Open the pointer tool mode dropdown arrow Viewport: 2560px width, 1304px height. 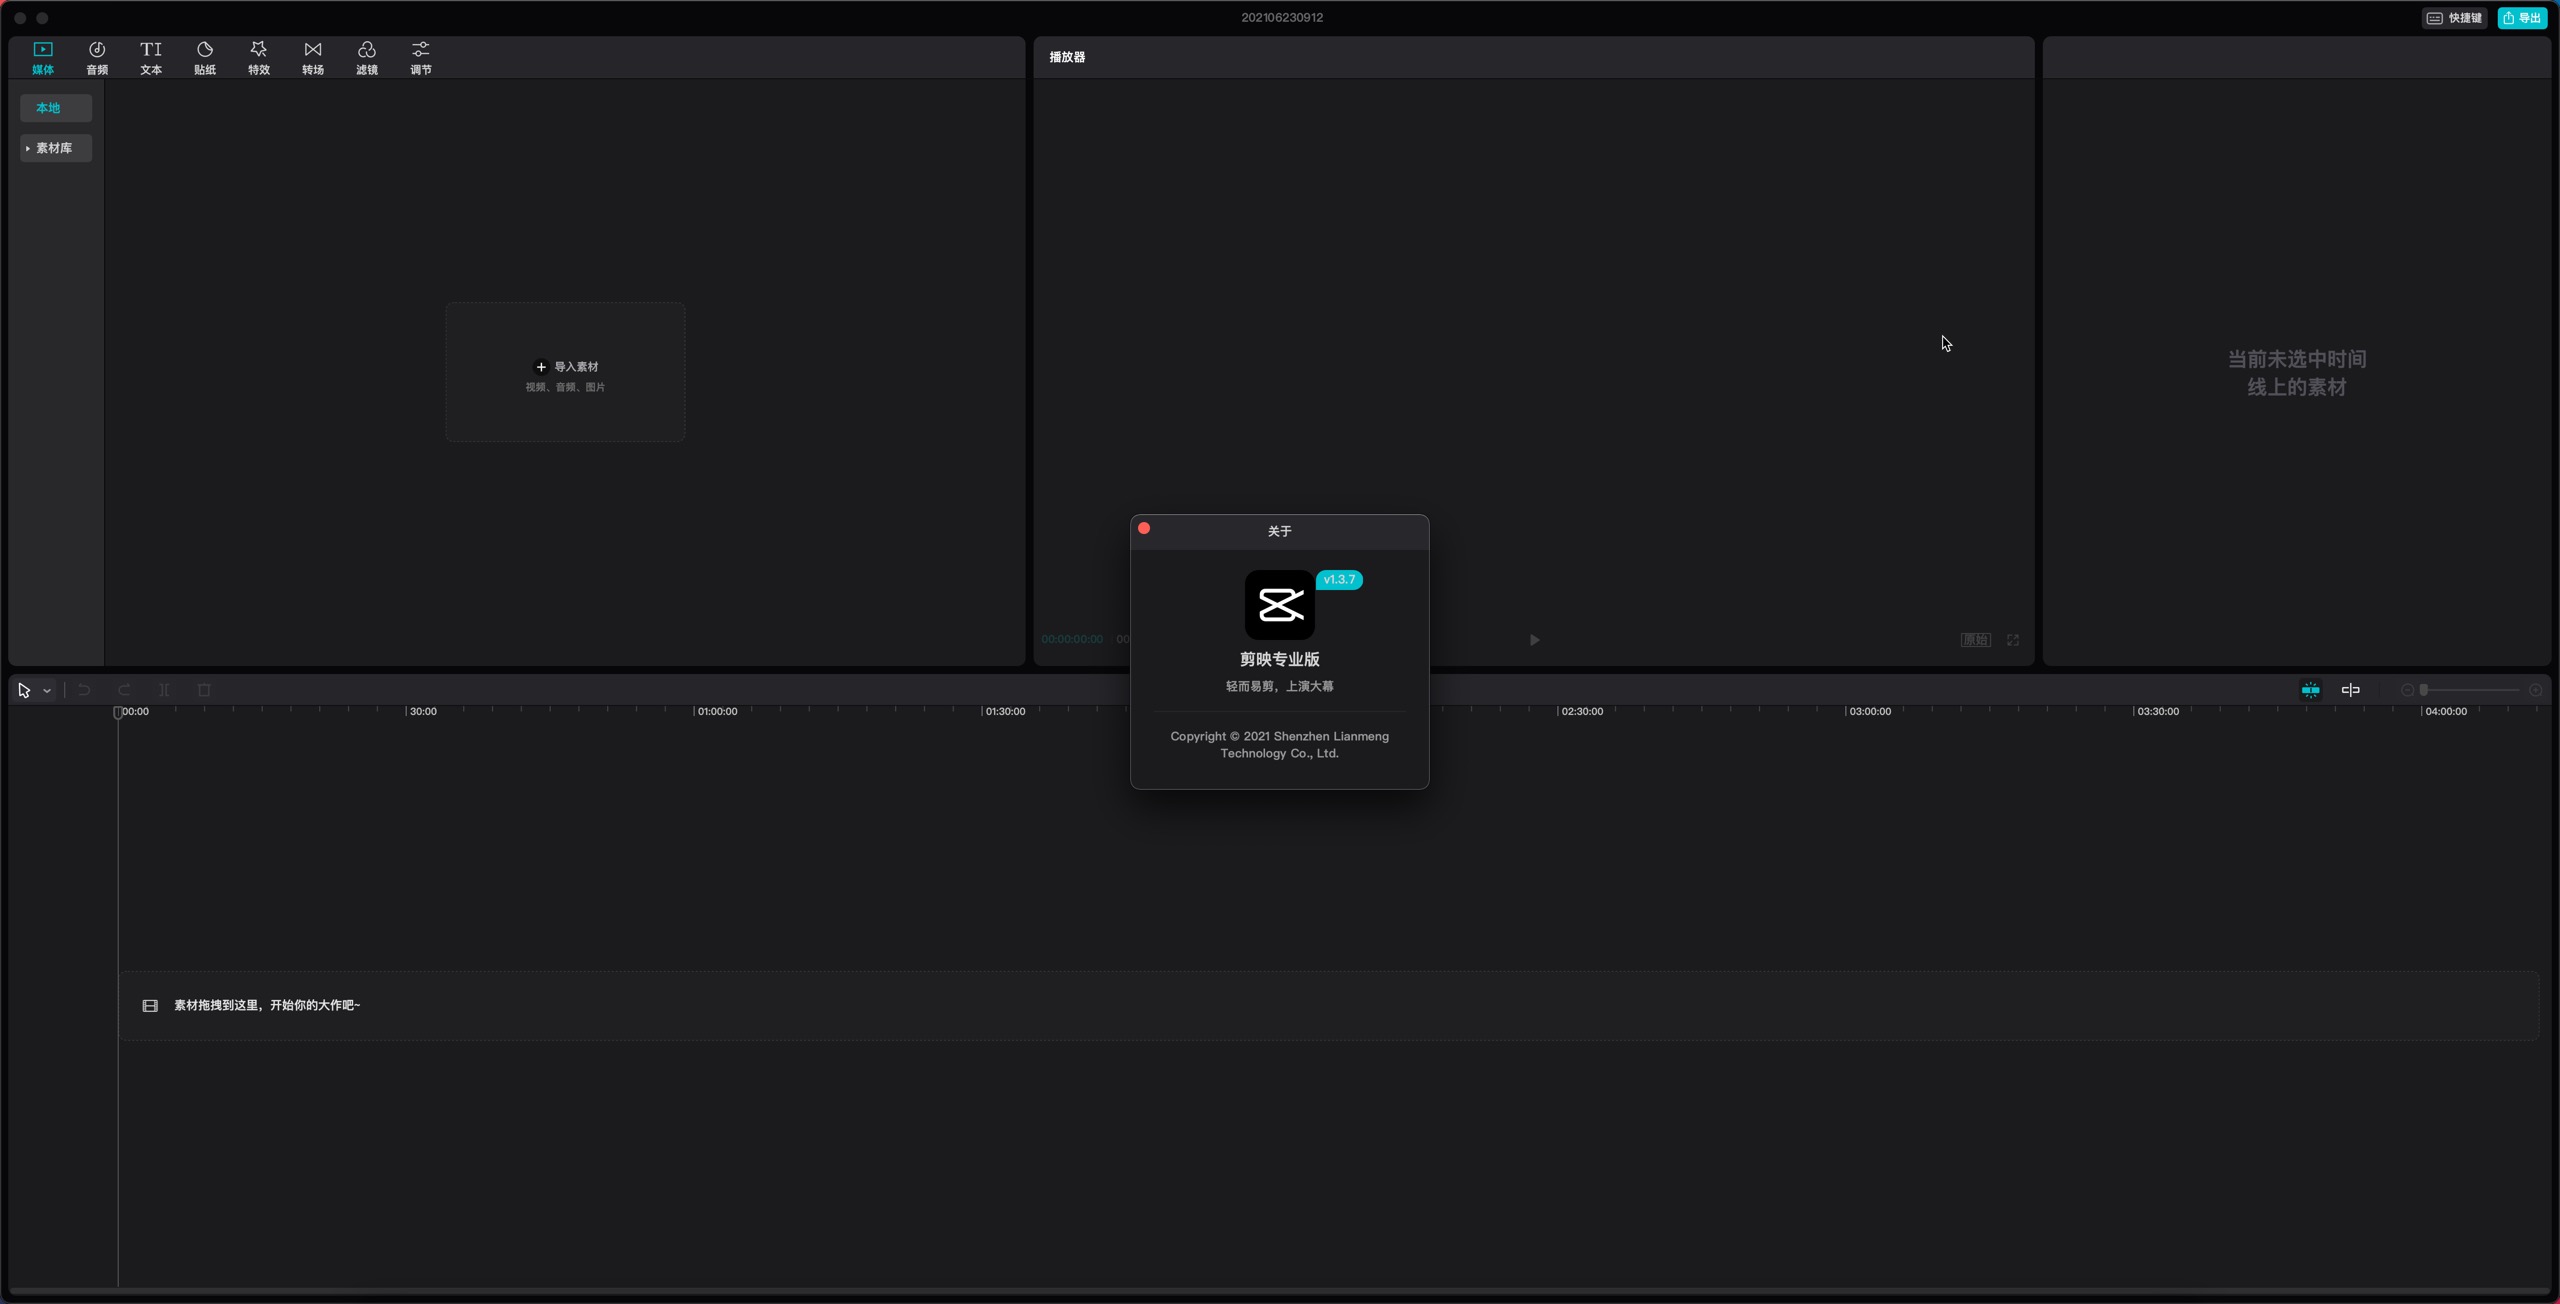[x=47, y=691]
